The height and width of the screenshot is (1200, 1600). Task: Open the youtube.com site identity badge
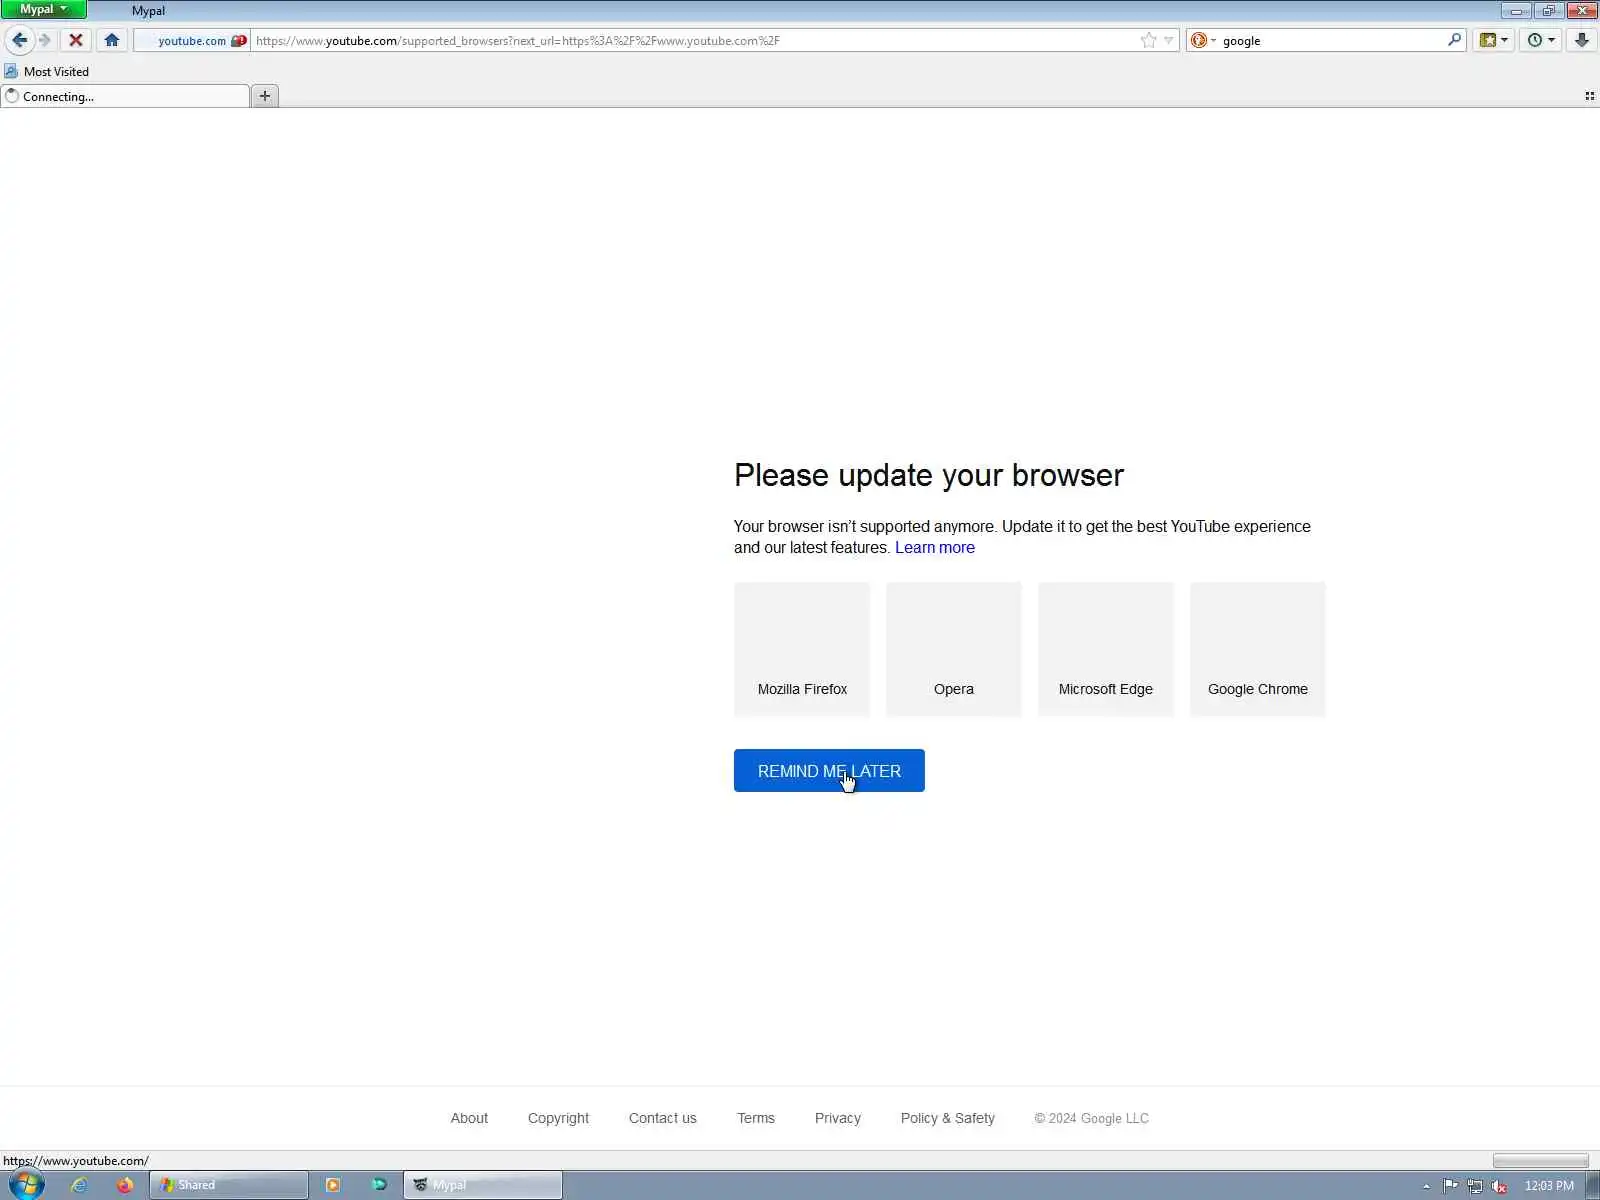pyautogui.click(x=192, y=41)
